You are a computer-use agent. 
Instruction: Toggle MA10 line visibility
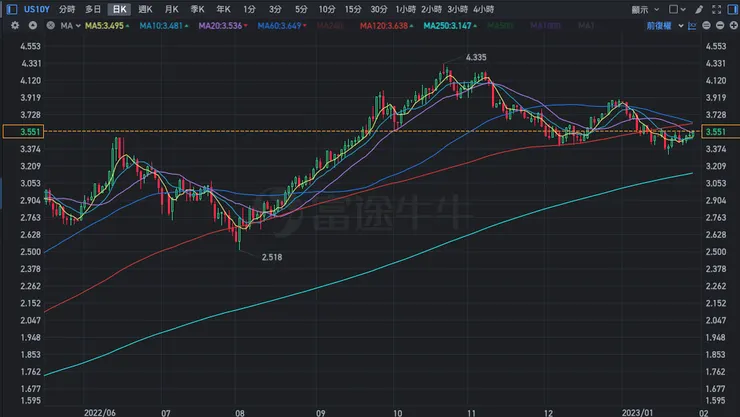tap(163, 25)
